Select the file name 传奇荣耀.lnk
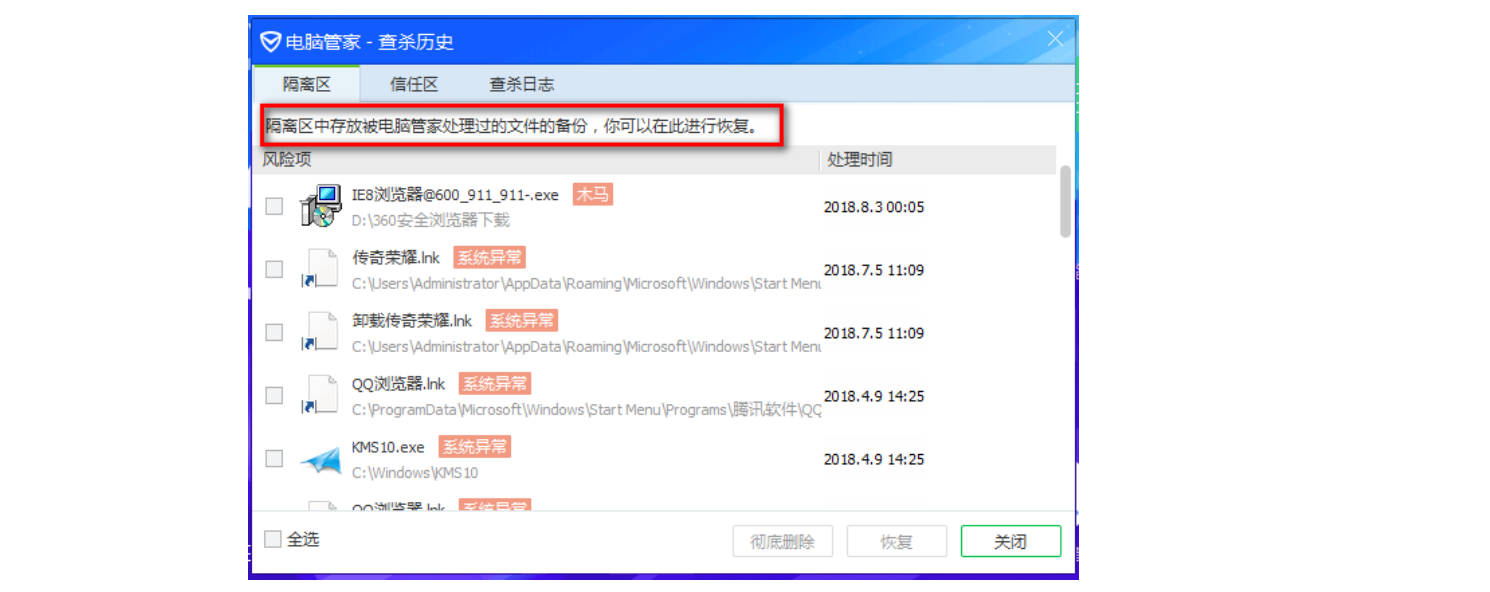The image size is (1490, 592). click(x=396, y=258)
